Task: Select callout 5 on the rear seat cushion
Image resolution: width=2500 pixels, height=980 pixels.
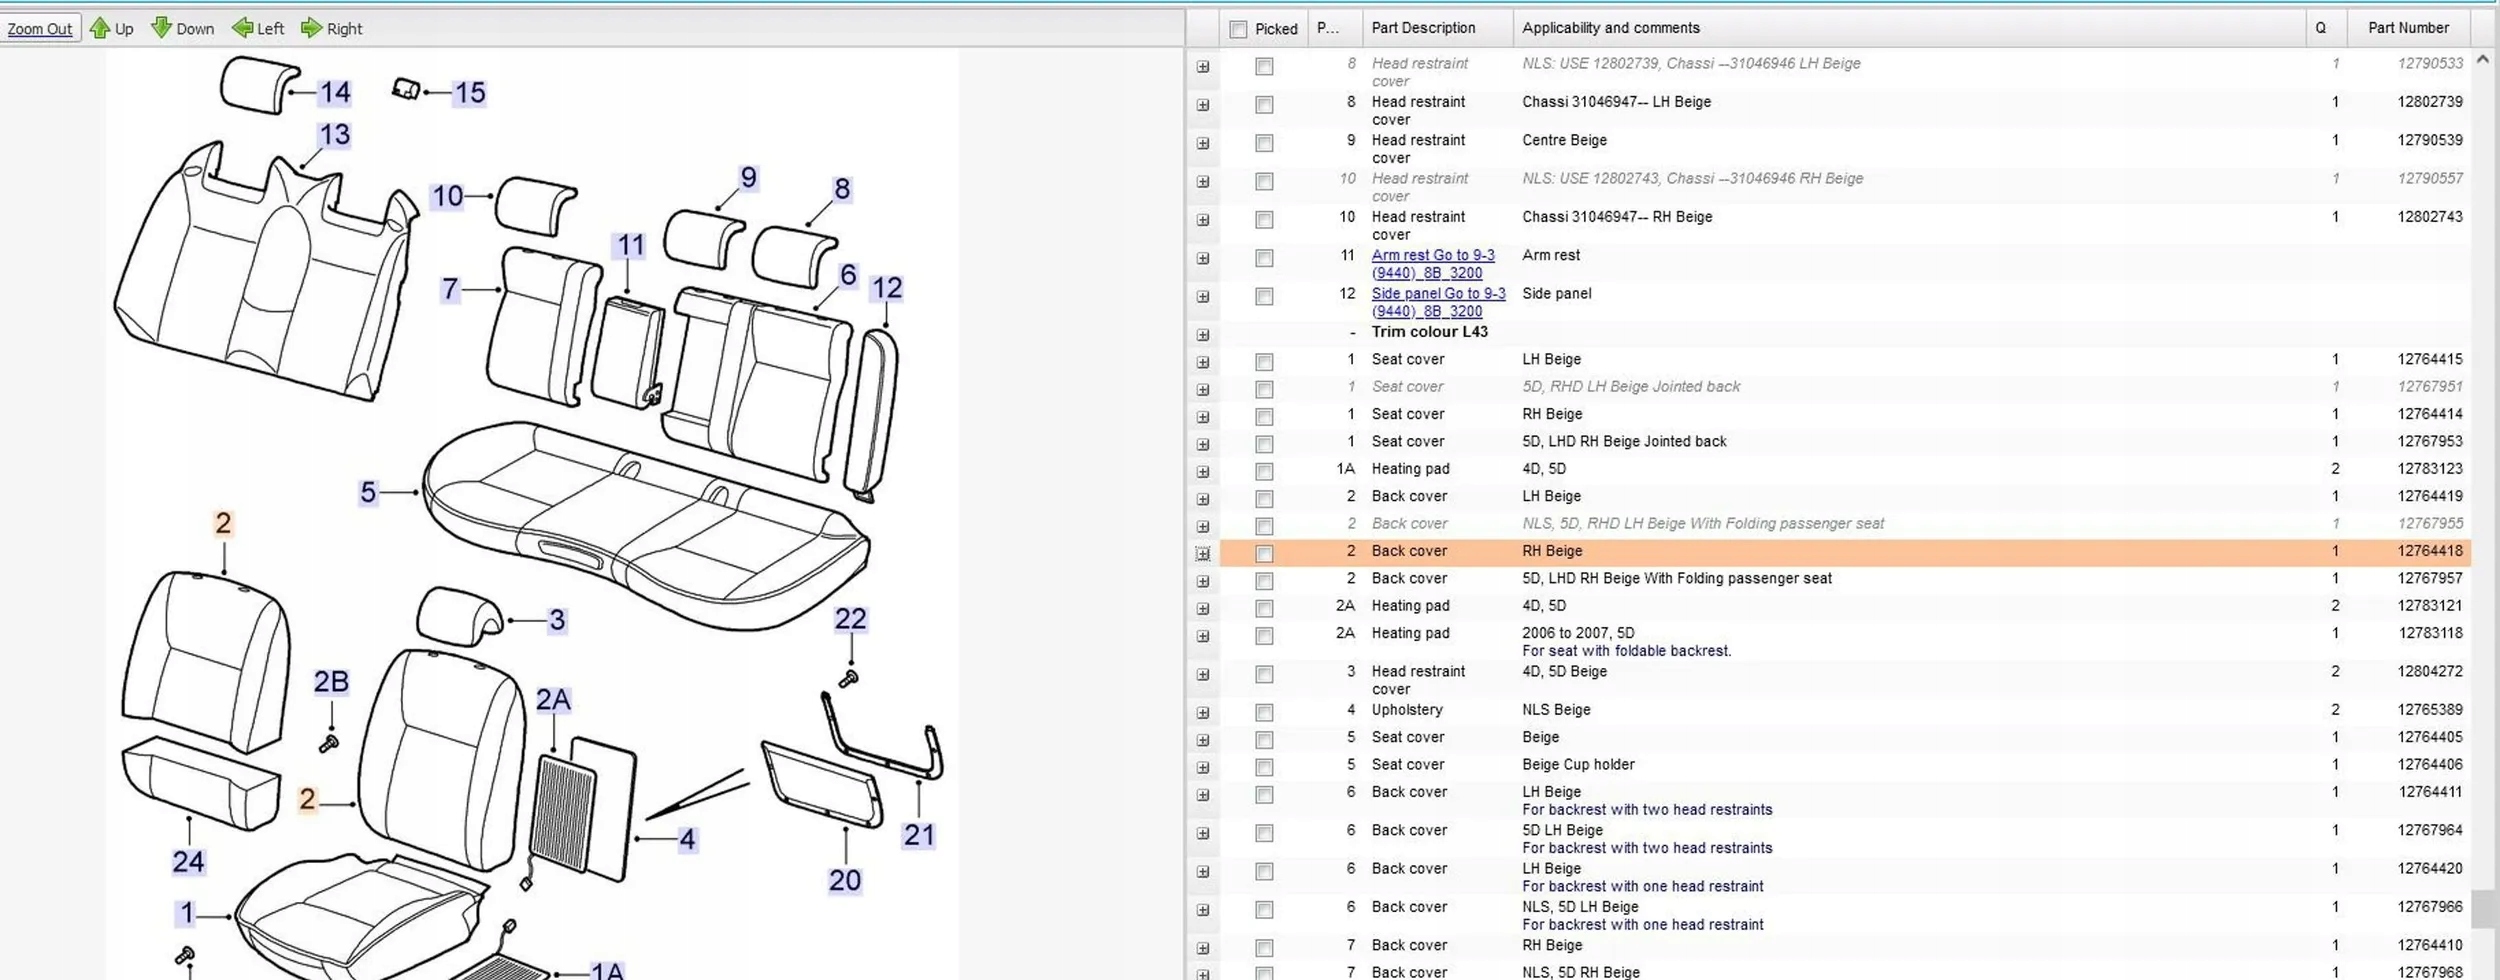Action: click(x=368, y=492)
